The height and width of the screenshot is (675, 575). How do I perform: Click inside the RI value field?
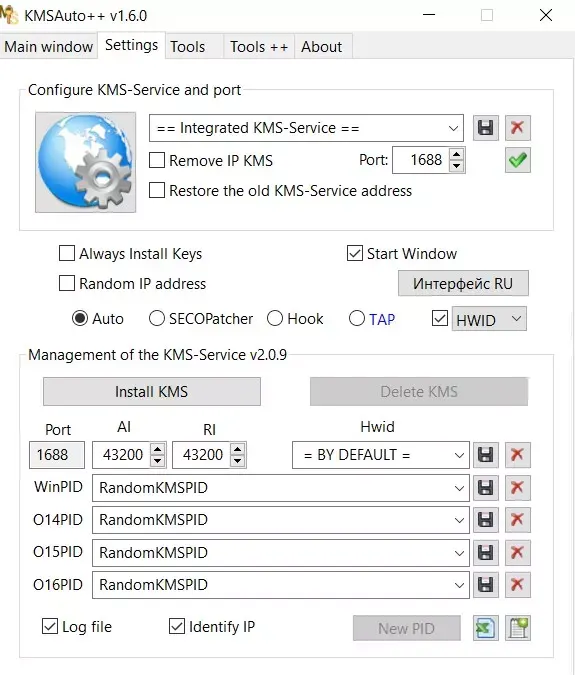tap(201, 455)
